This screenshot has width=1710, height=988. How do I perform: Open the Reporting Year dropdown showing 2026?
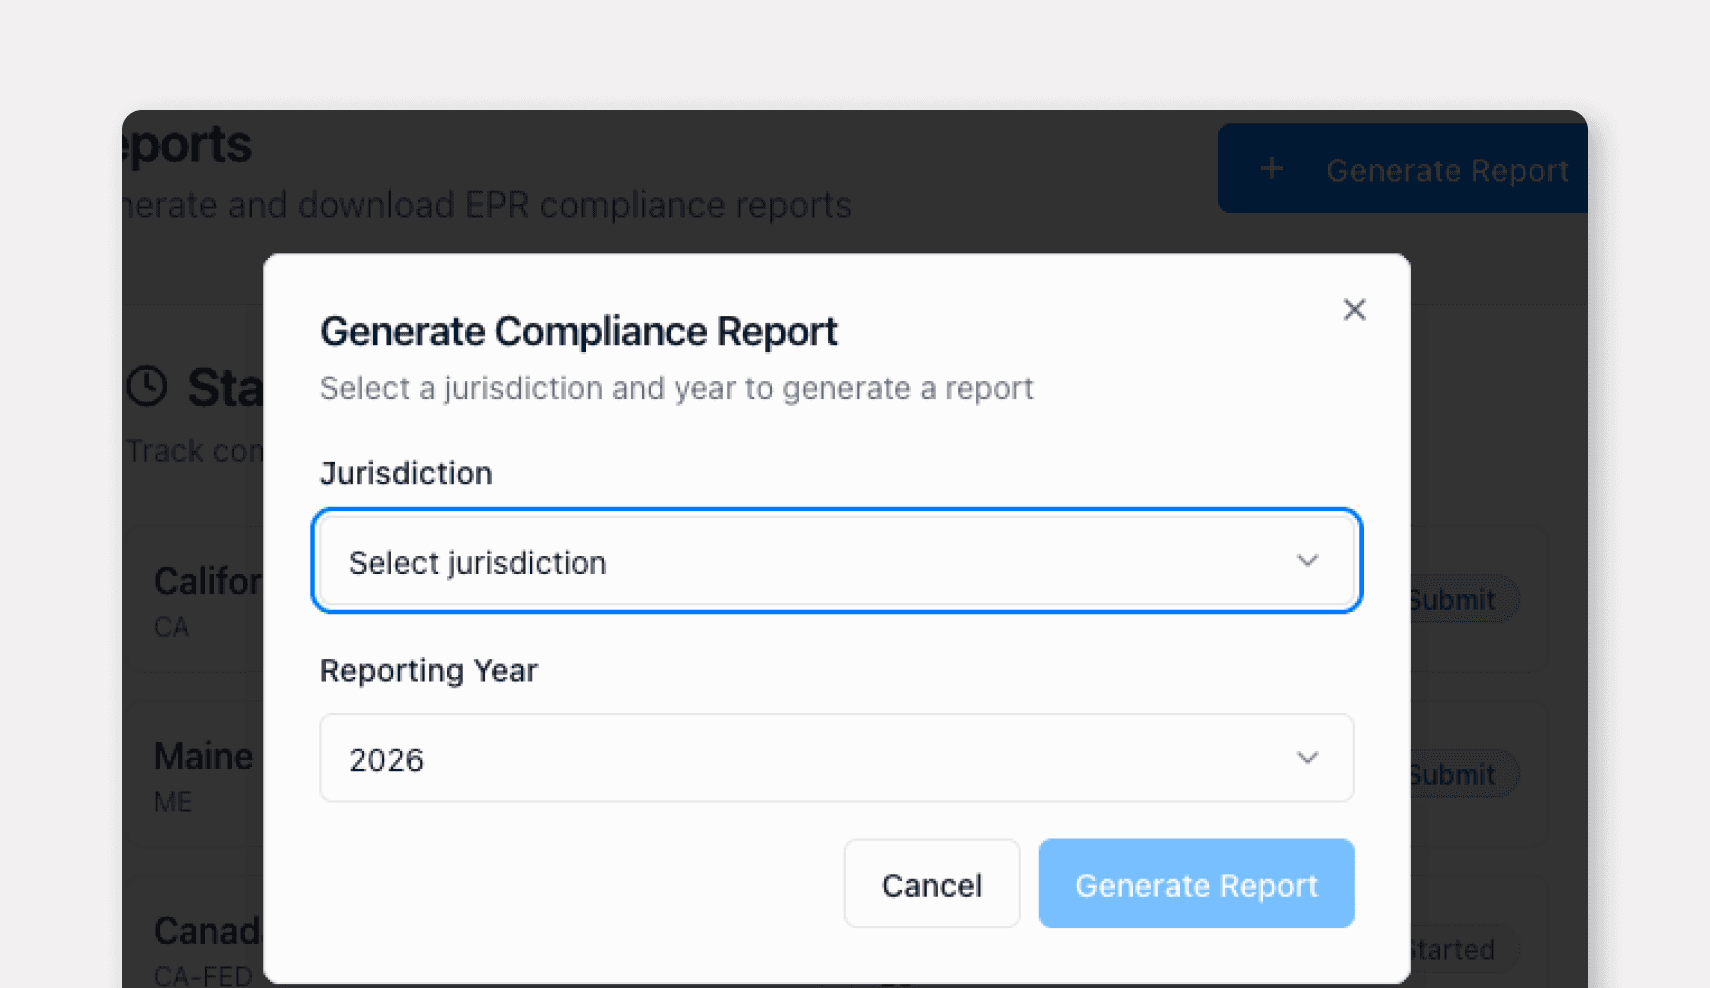(836, 758)
